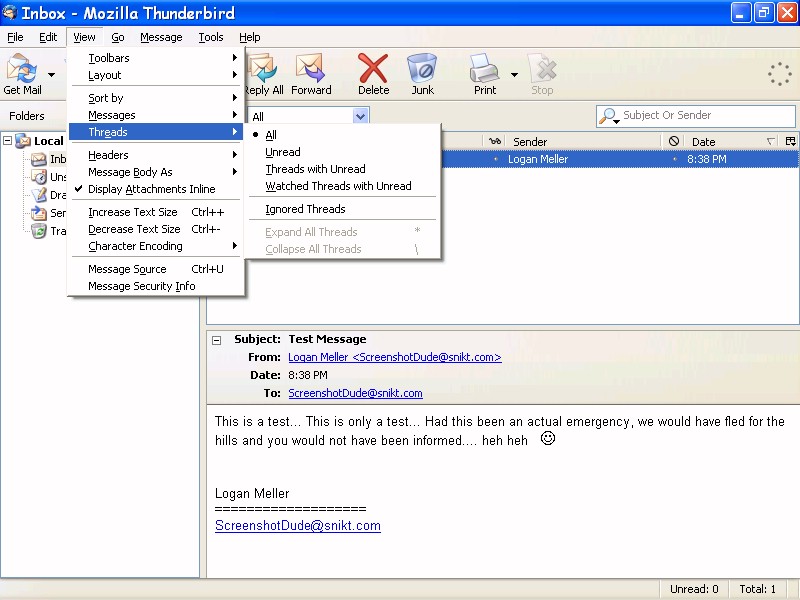Click Decrease Text Size menu entry
Viewport: 800px width, 600px height.
point(156,229)
